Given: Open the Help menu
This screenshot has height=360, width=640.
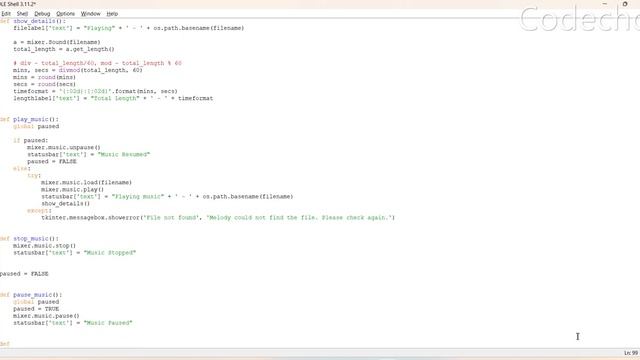Looking at the screenshot, I should pyautogui.click(x=112, y=13).
